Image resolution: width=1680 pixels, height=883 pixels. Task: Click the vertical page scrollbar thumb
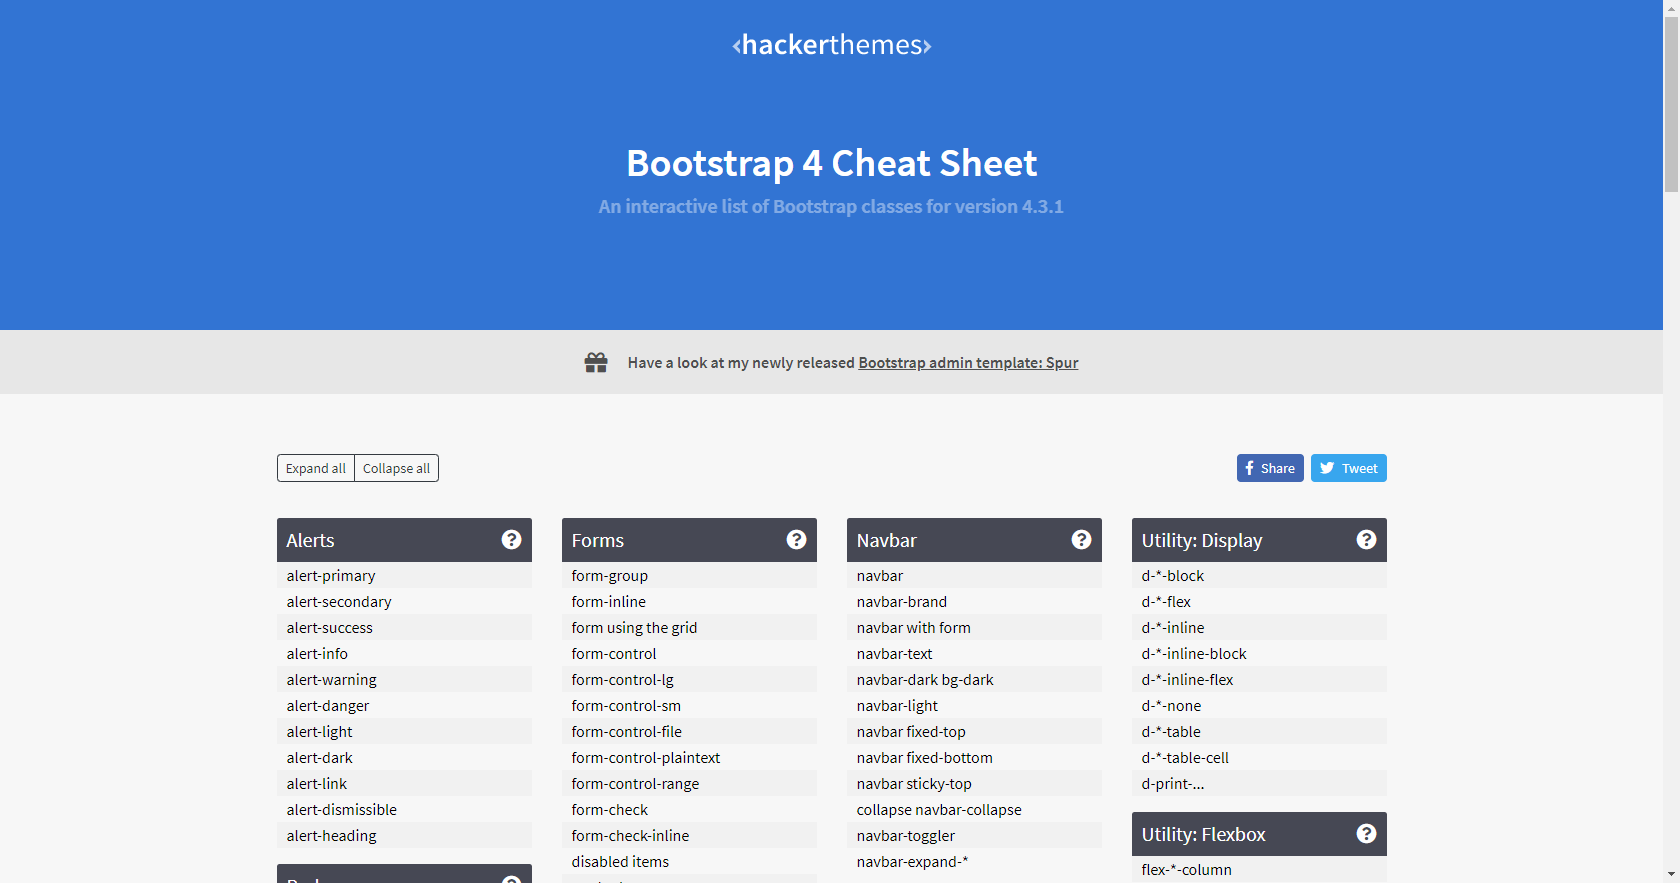tap(1671, 105)
